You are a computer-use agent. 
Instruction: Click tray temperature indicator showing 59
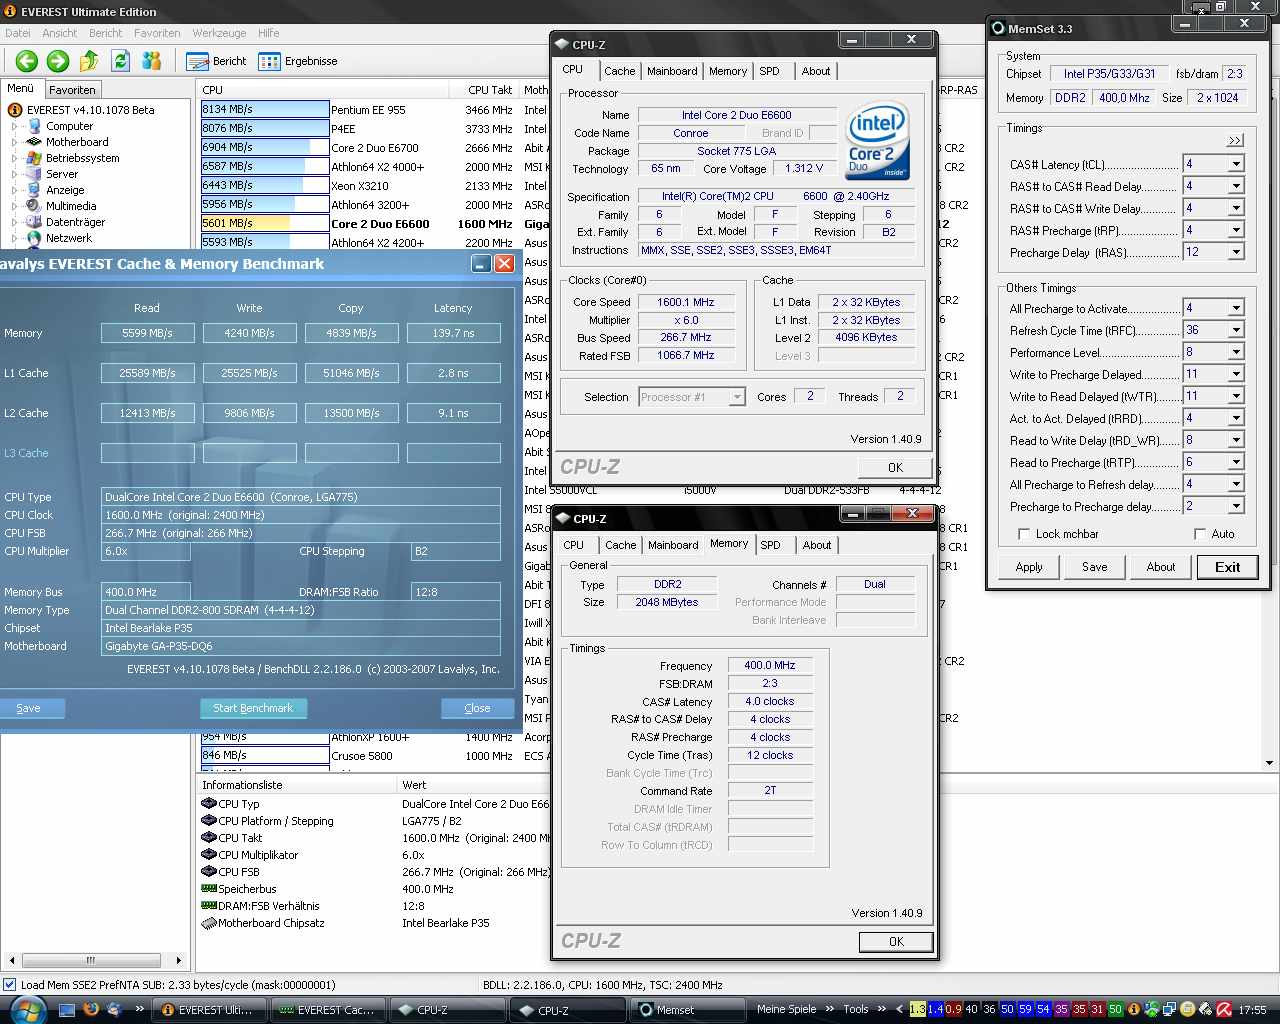tap(1025, 1009)
